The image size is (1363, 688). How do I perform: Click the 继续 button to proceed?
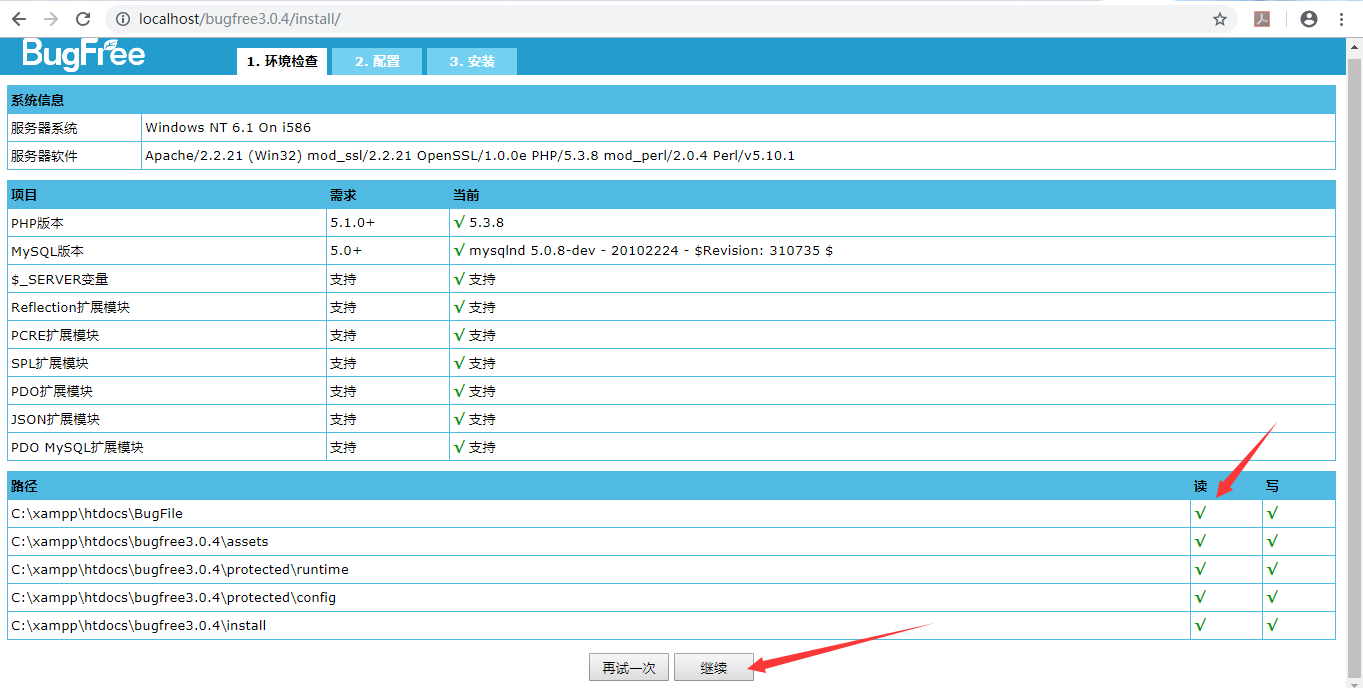713,667
